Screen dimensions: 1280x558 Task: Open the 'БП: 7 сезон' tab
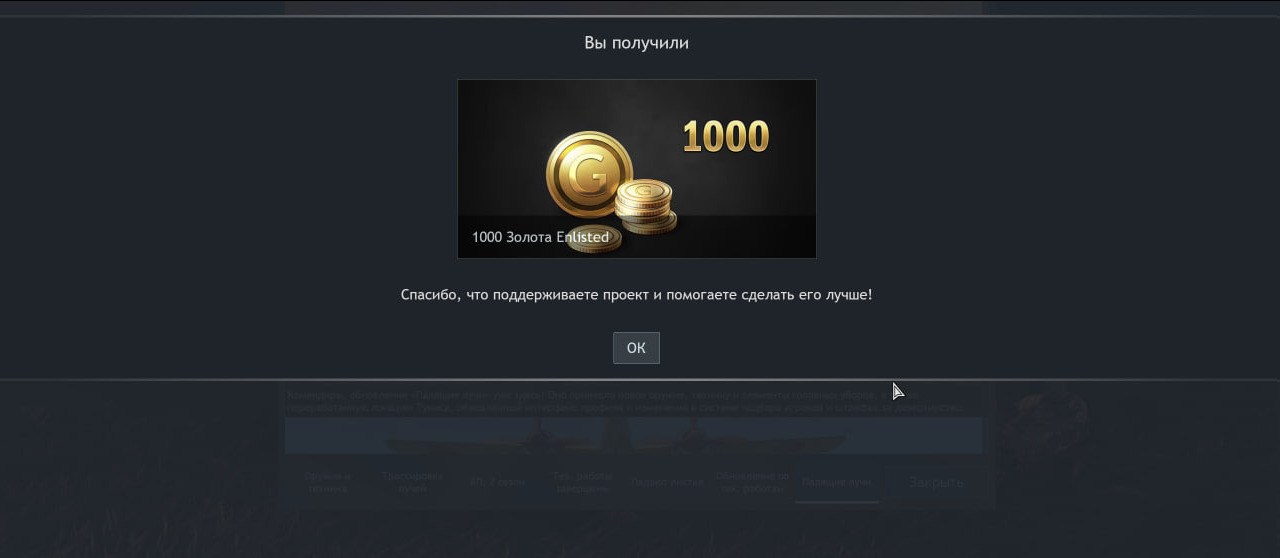pyautogui.click(x=497, y=482)
